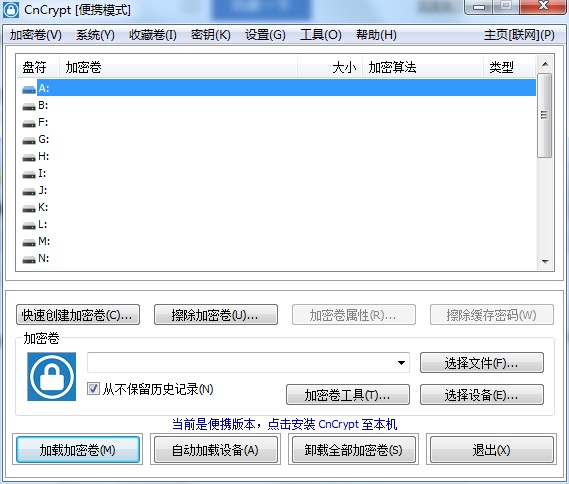The image size is (569, 484).
Task: Click 选择文件(F)... button
Action: tap(482, 362)
